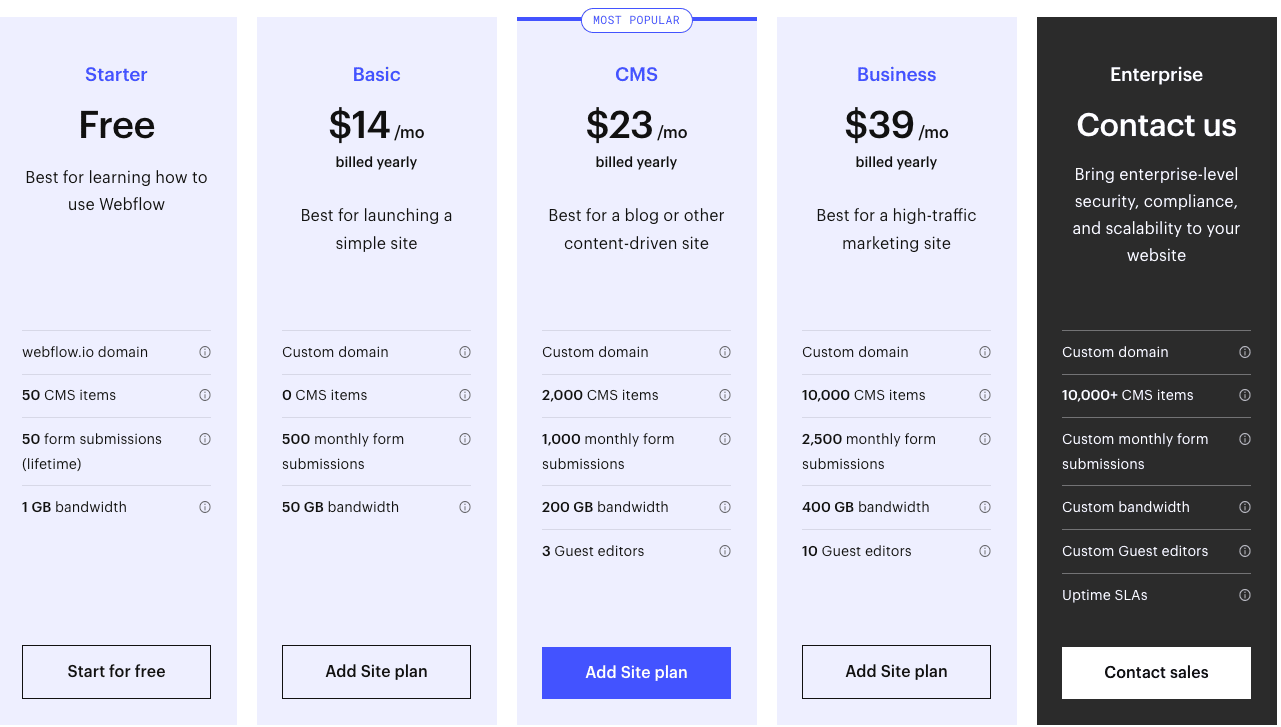Click info icon beside 400 GB bandwidth
1281x727 pixels.
(985, 507)
